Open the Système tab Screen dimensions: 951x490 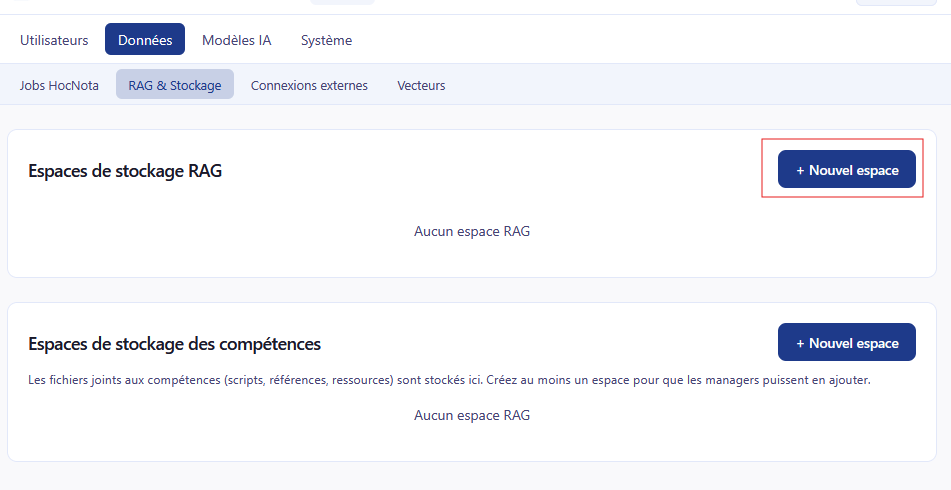point(326,40)
